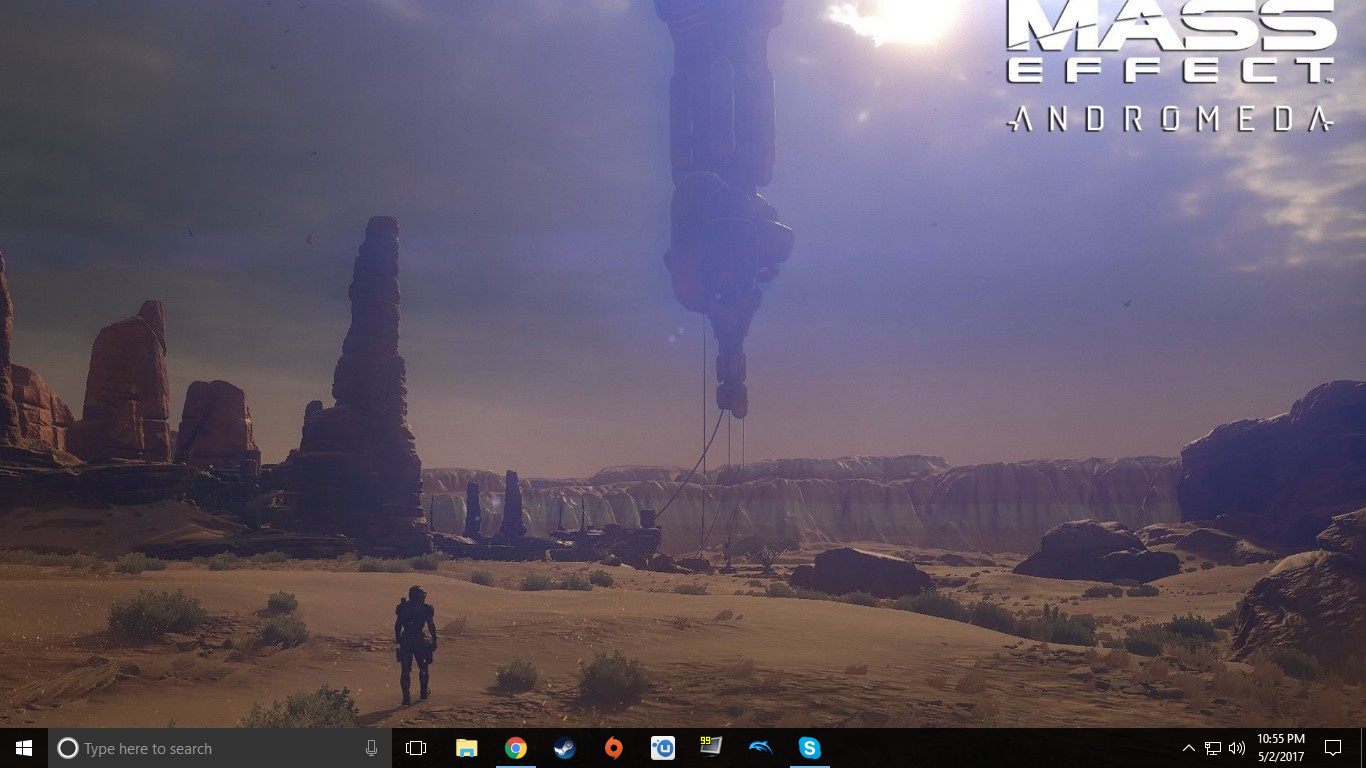The image size is (1366, 768).
Task: Click the Mass Effect Andromeda wallpaper logo
Action: [1170, 65]
